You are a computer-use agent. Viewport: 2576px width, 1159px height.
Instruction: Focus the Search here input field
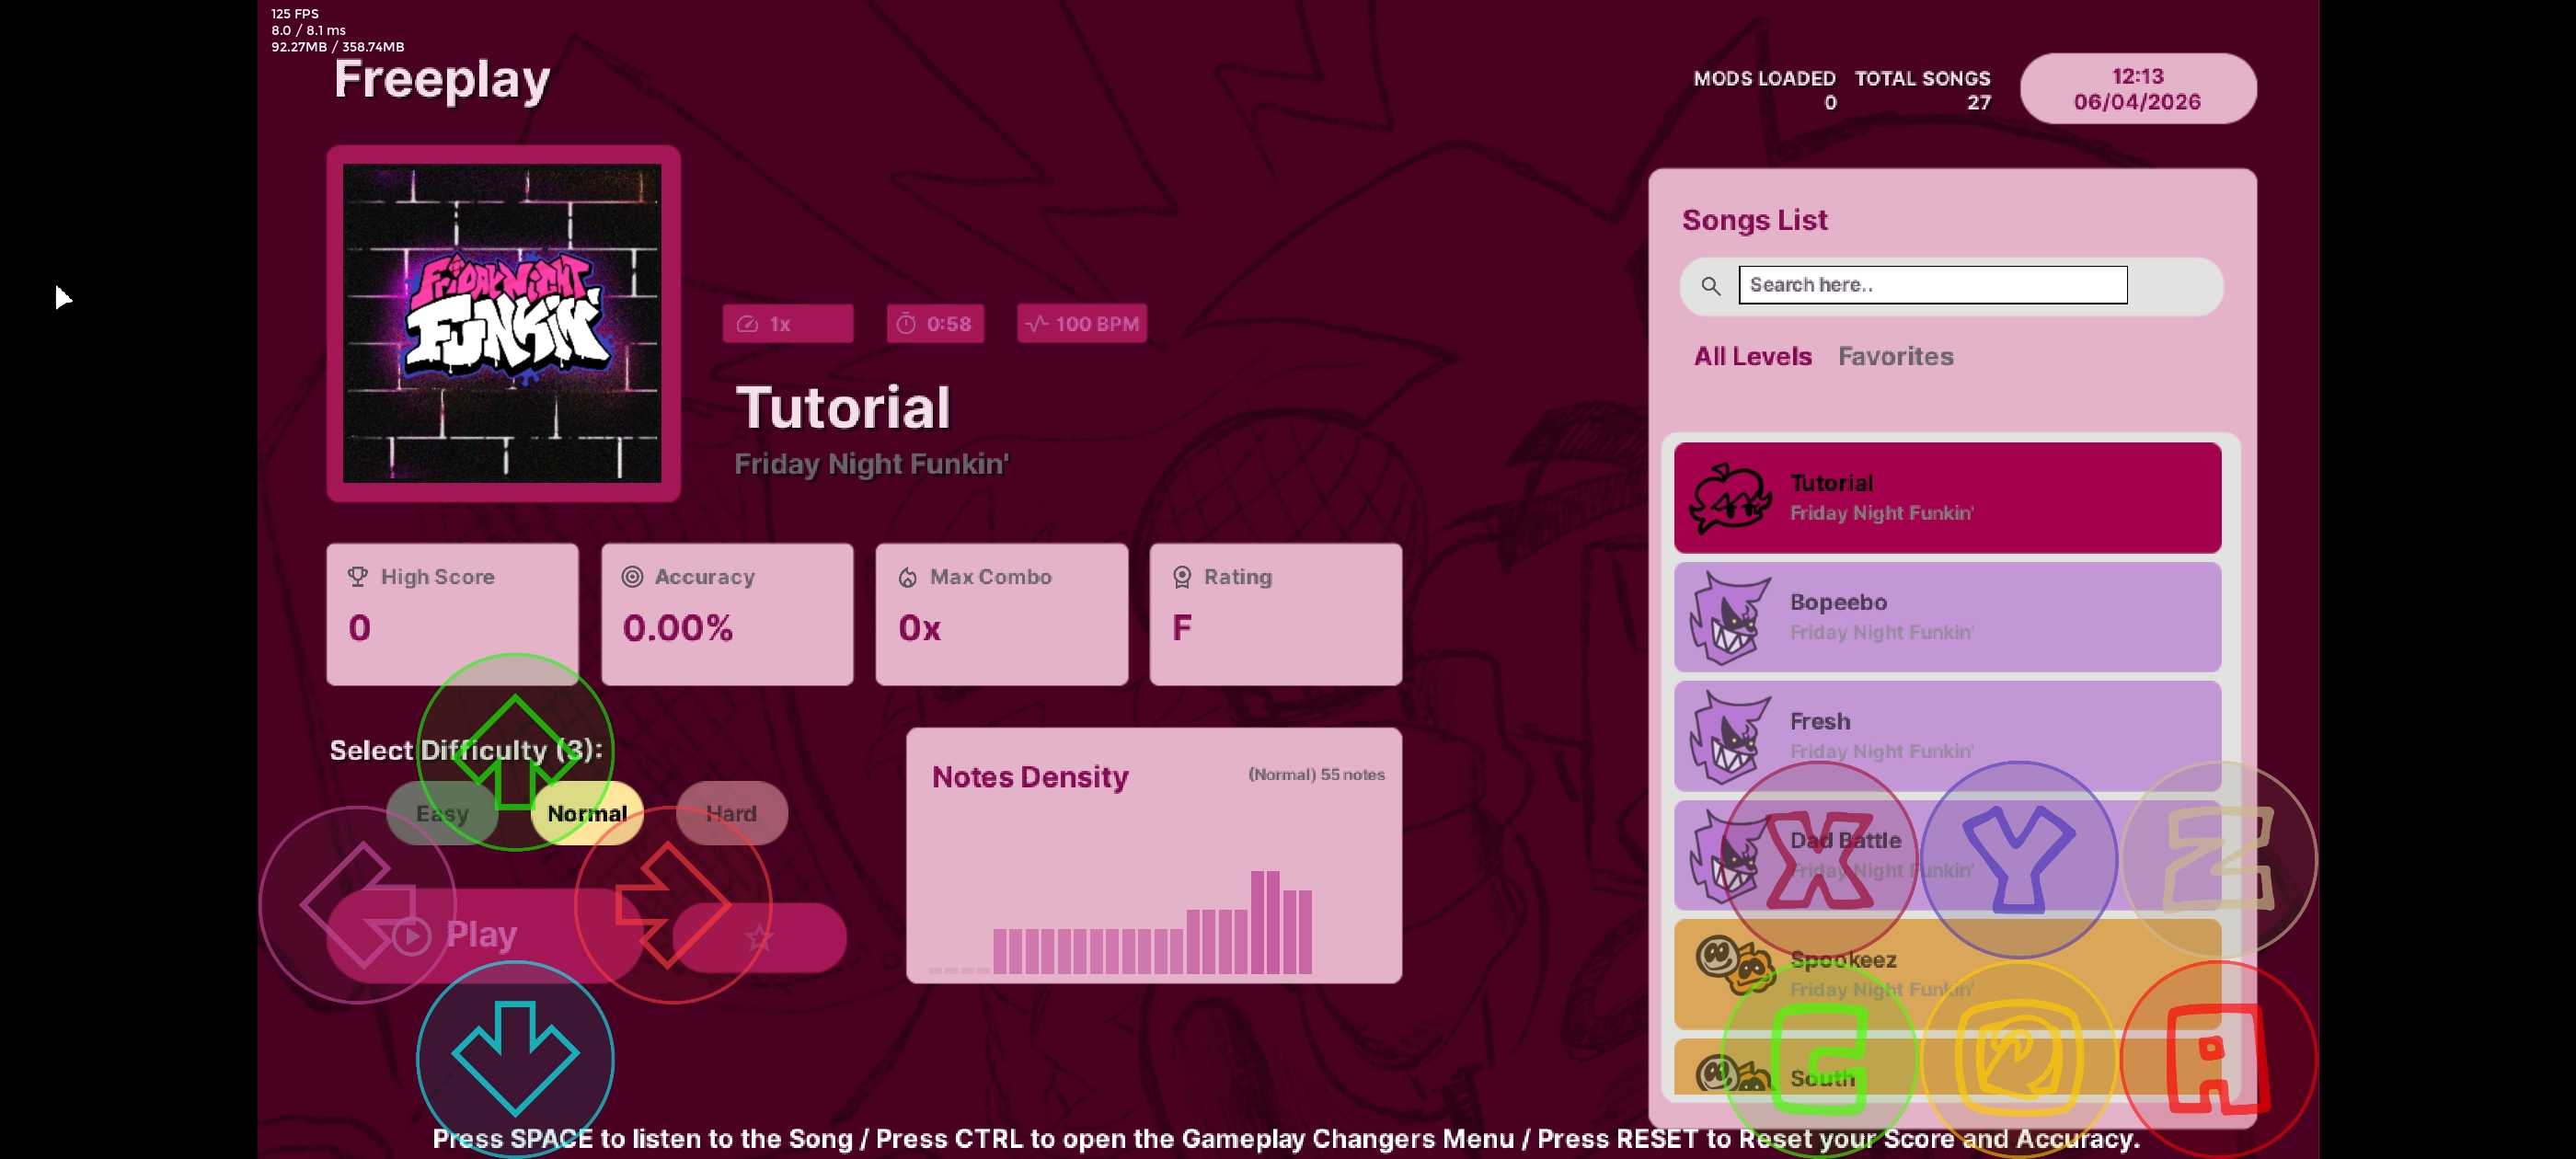tap(1932, 285)
